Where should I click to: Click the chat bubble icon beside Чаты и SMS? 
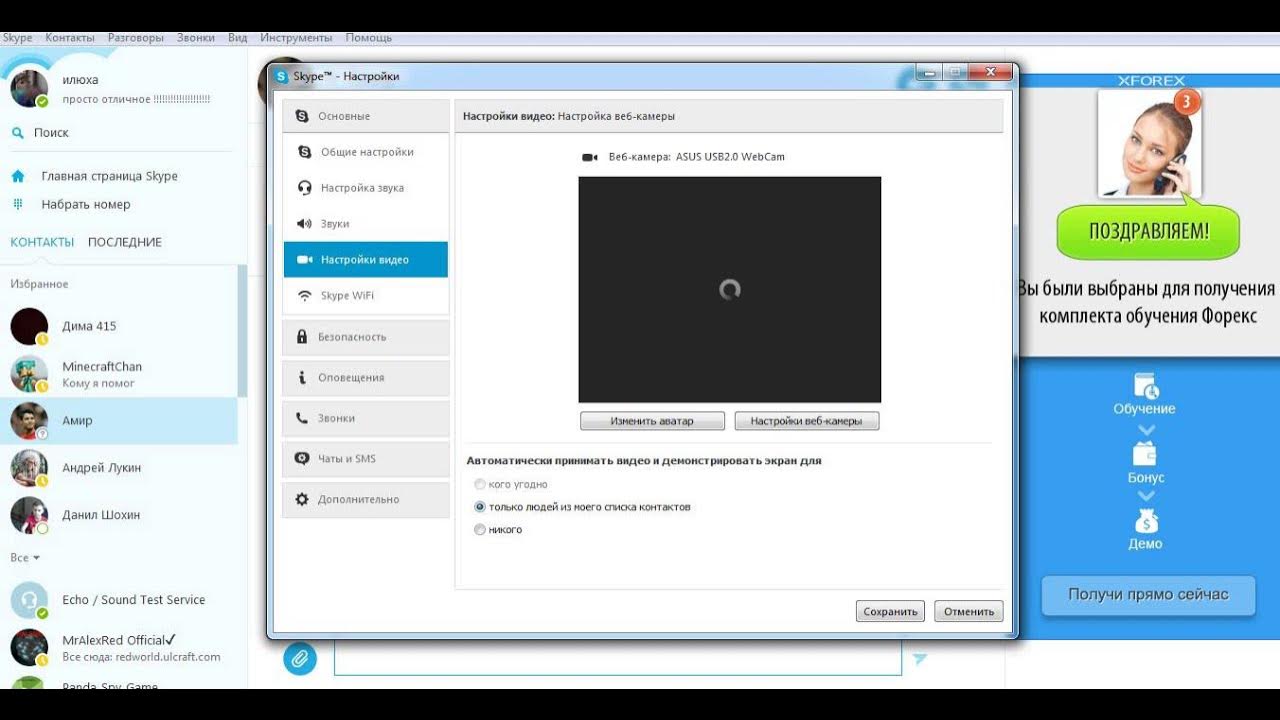point(302,459)
